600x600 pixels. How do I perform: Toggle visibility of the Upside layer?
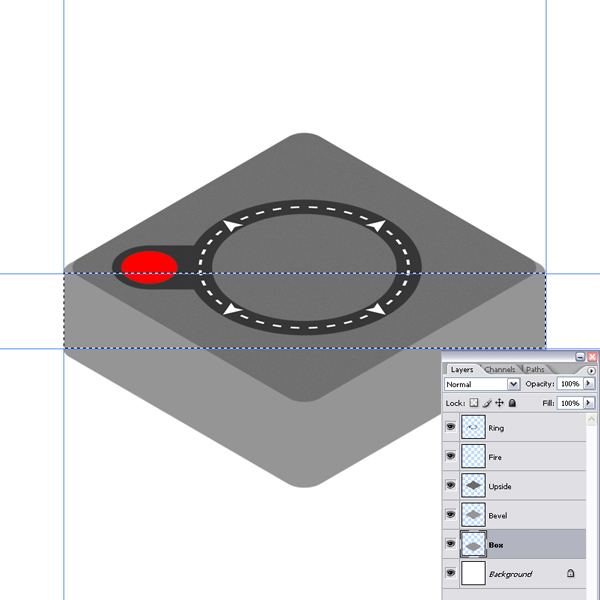click(450, 485)
